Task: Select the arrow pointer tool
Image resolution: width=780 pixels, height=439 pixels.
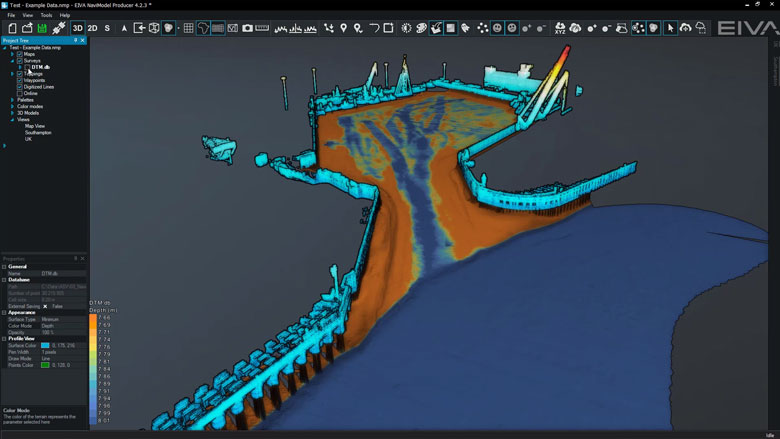Action: [x=671, y=28]
